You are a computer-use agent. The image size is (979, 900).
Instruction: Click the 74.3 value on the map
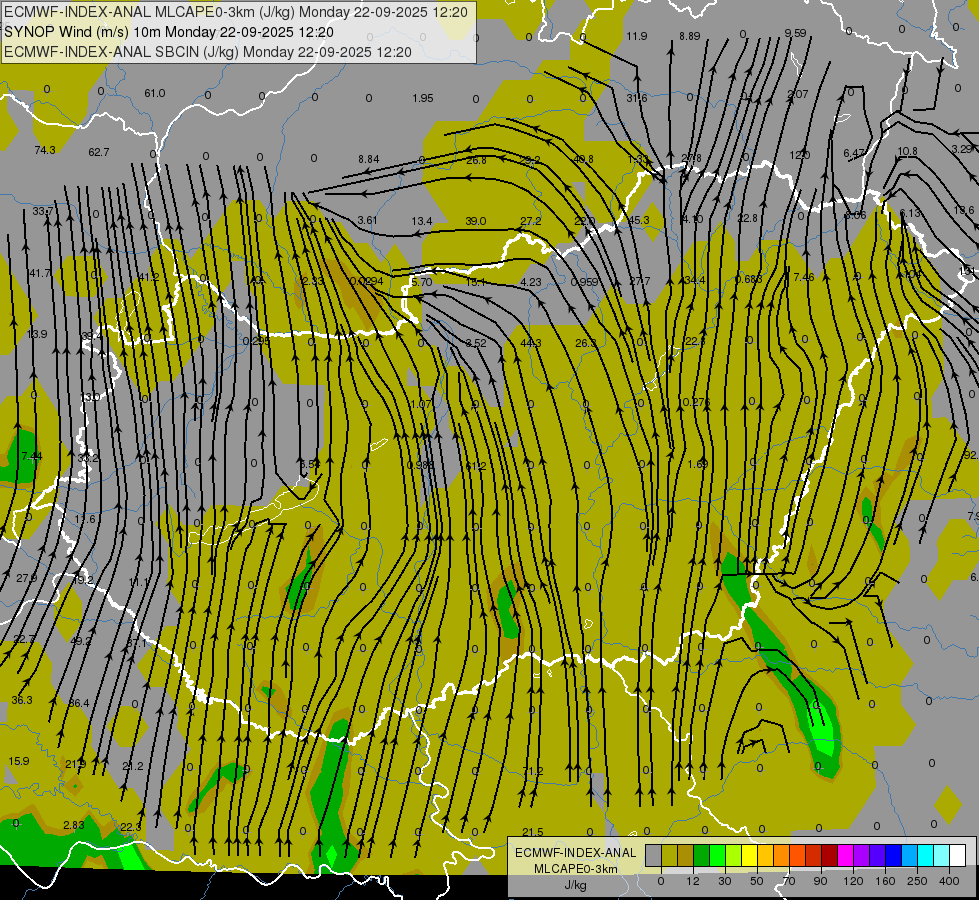pyautogui.click(x=45, y=150)
